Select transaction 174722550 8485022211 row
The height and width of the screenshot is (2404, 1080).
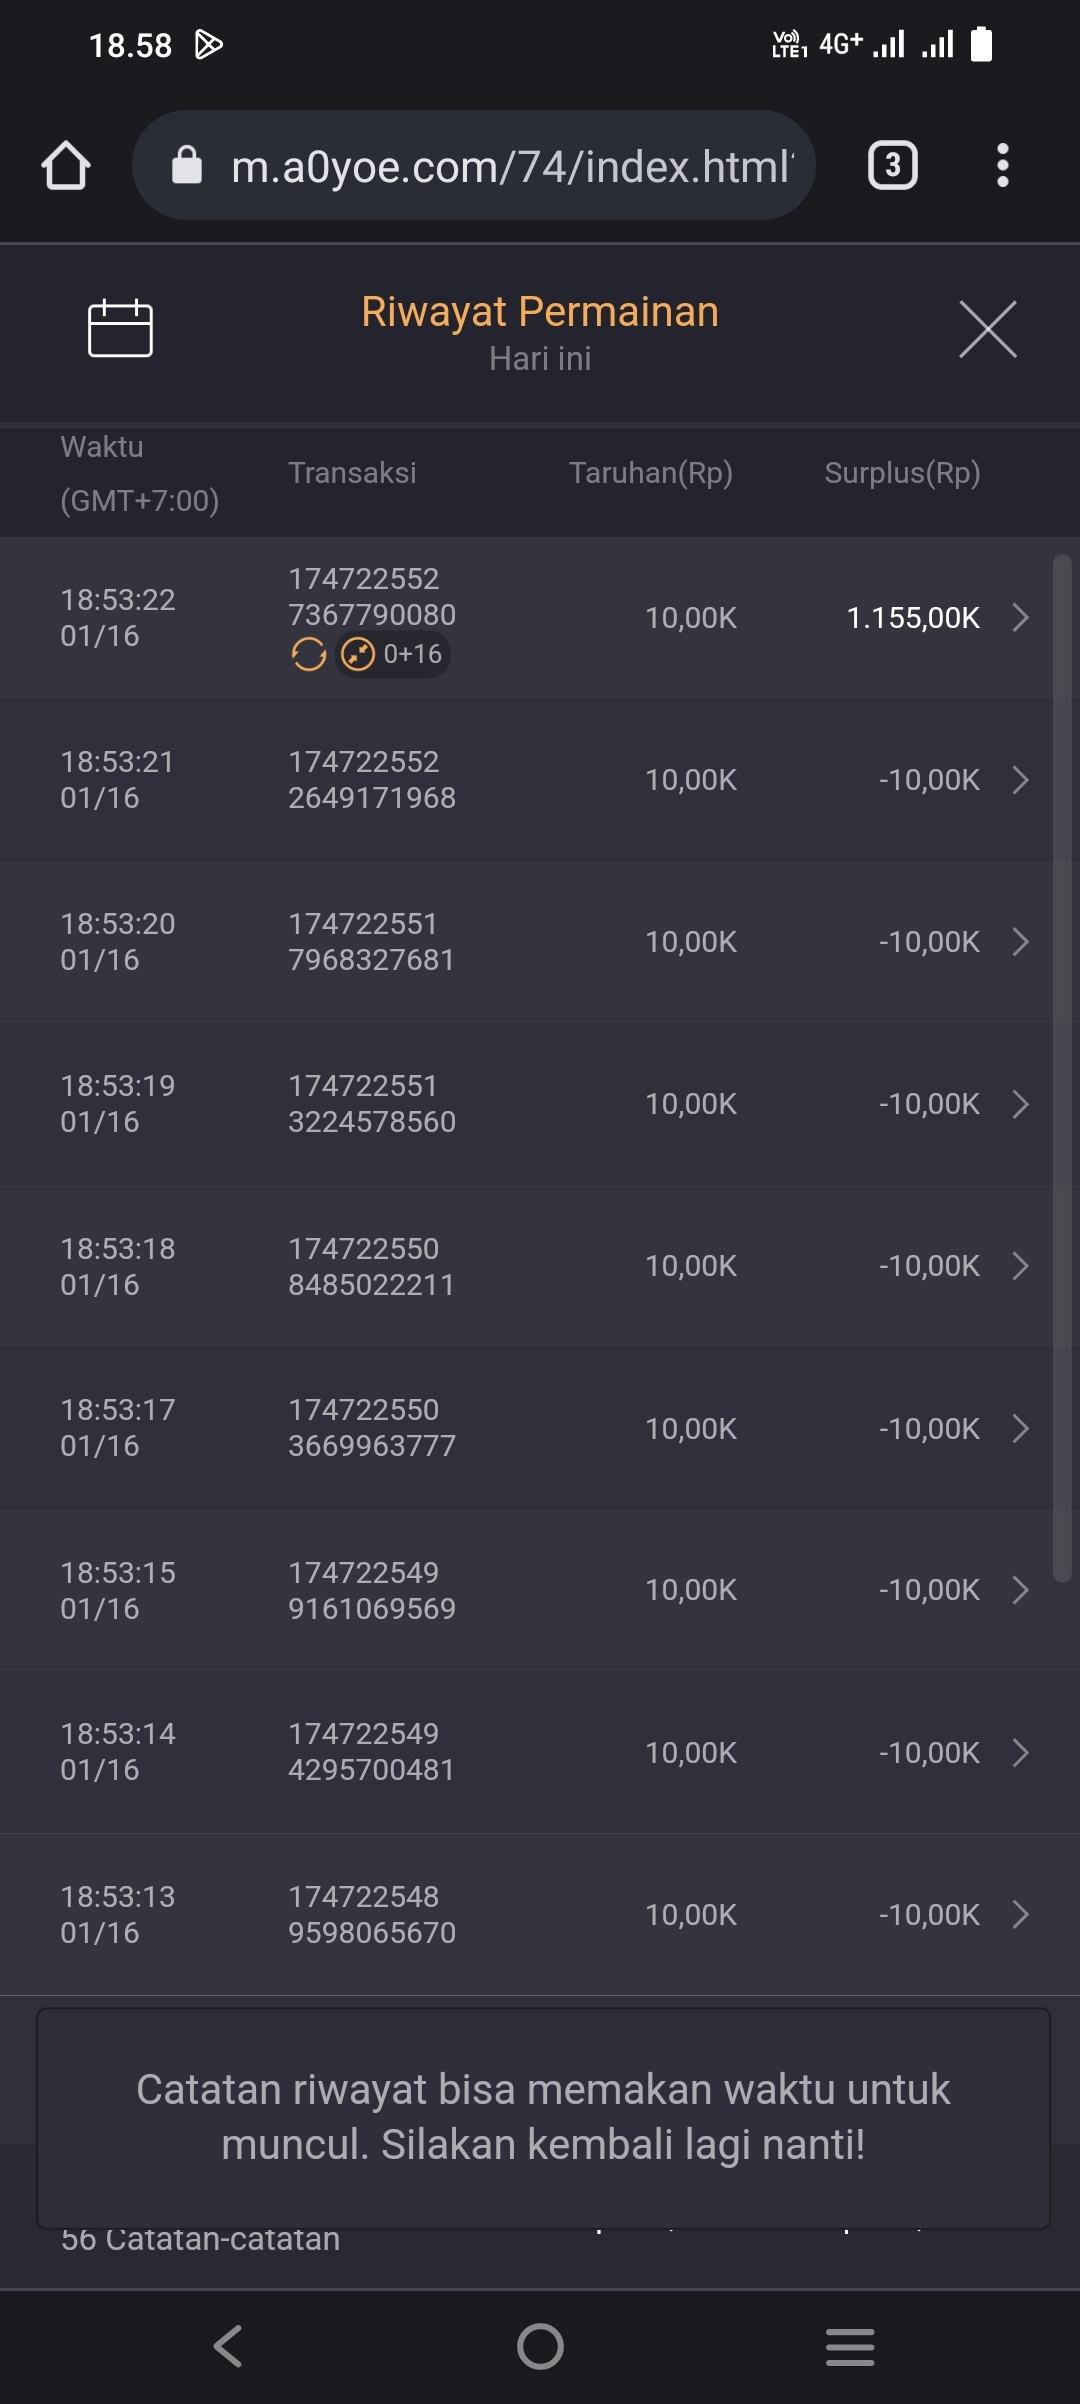(x=371, y=1266)
